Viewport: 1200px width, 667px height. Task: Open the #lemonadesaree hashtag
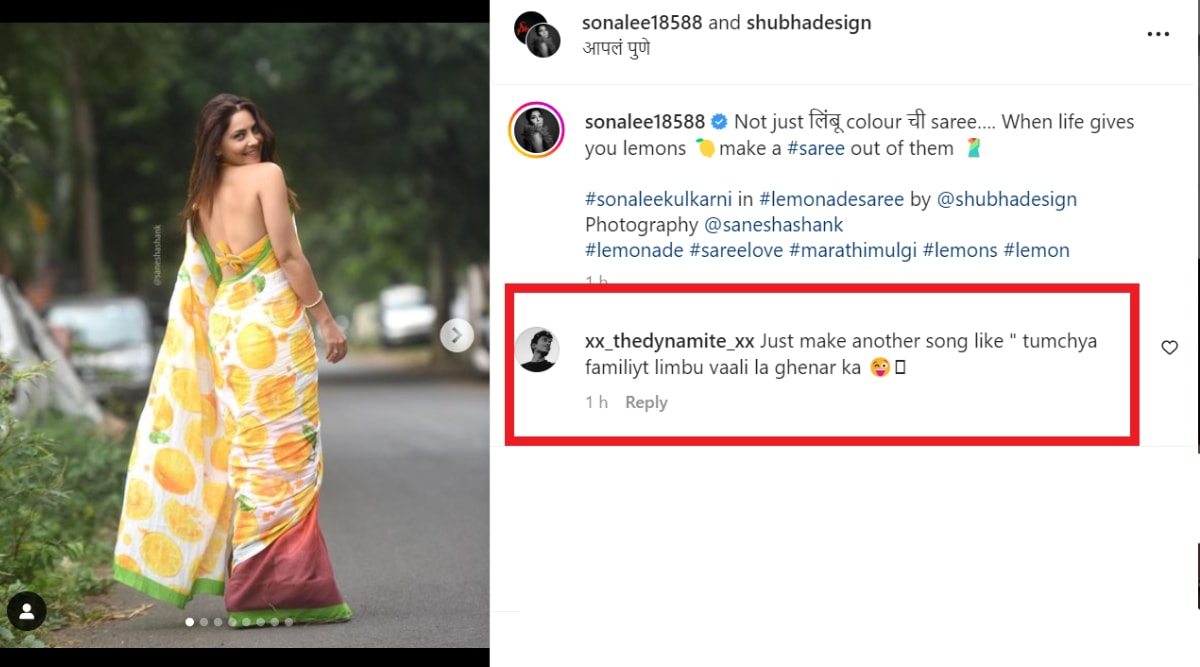[831, 199]
